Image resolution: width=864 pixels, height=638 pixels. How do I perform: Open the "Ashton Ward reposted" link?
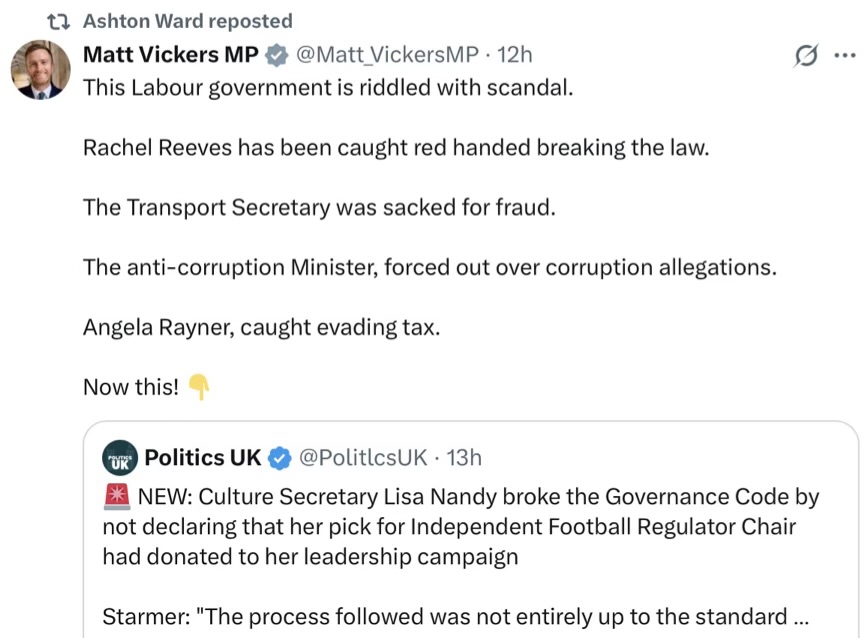[x=187, y=21]
